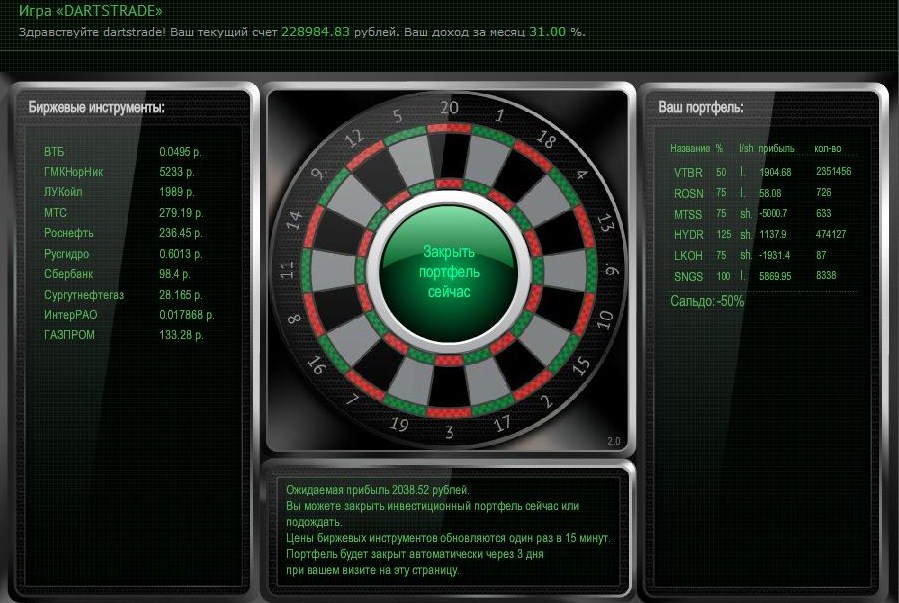Click the number 20 on dartboard
Screen dimensions: 899x603
point(449,107)
